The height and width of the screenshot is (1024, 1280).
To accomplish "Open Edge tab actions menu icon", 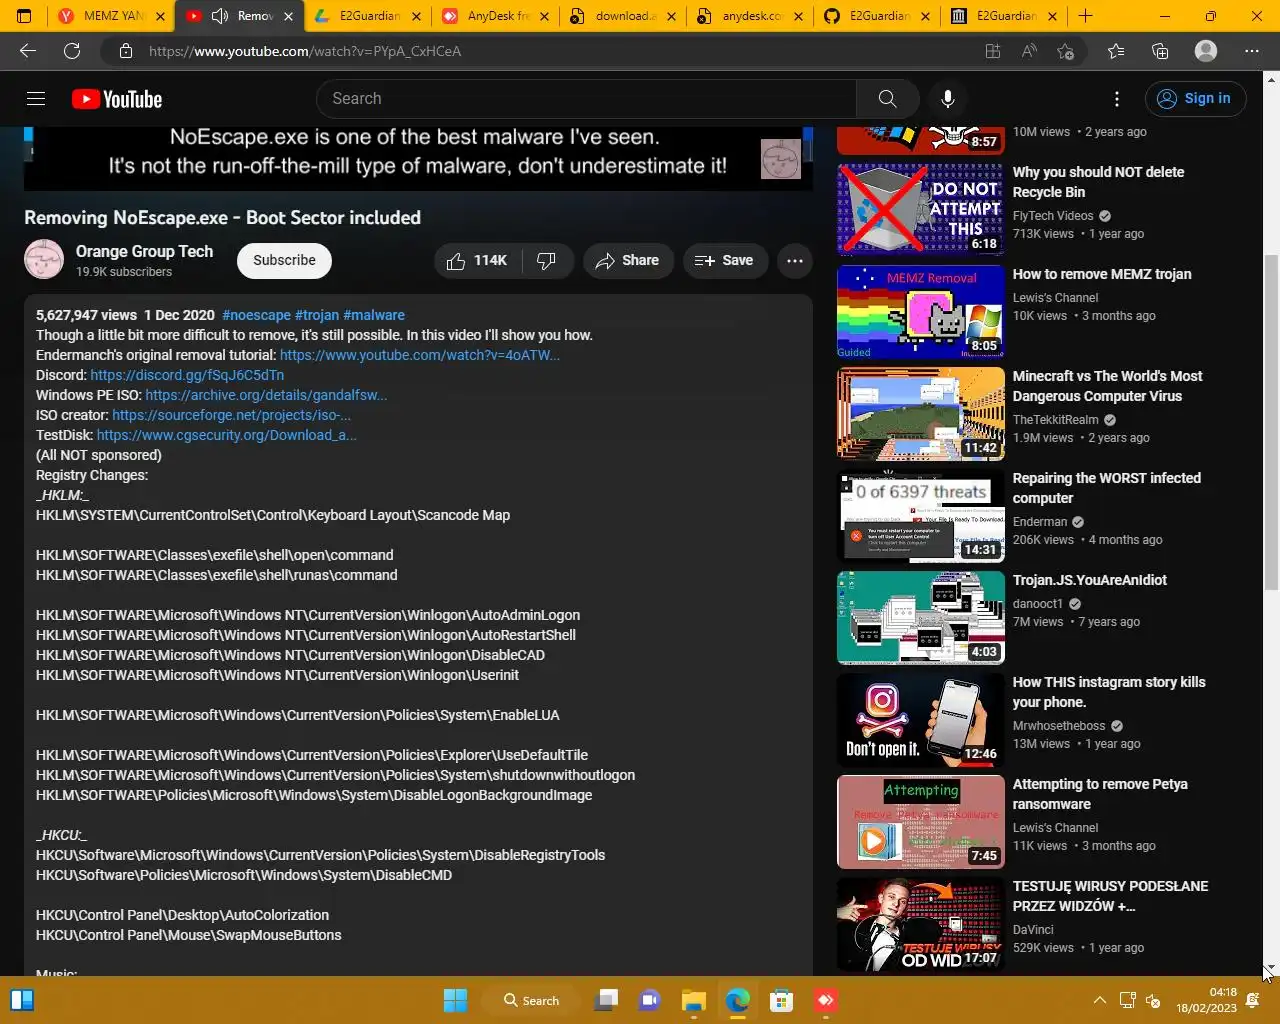I will click(24, 16).
